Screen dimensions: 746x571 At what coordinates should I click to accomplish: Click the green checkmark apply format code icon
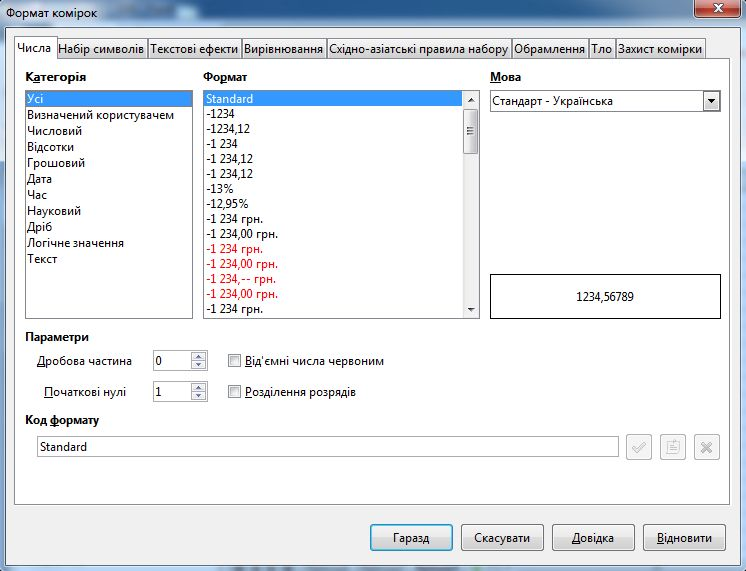[x=639, y=447]
